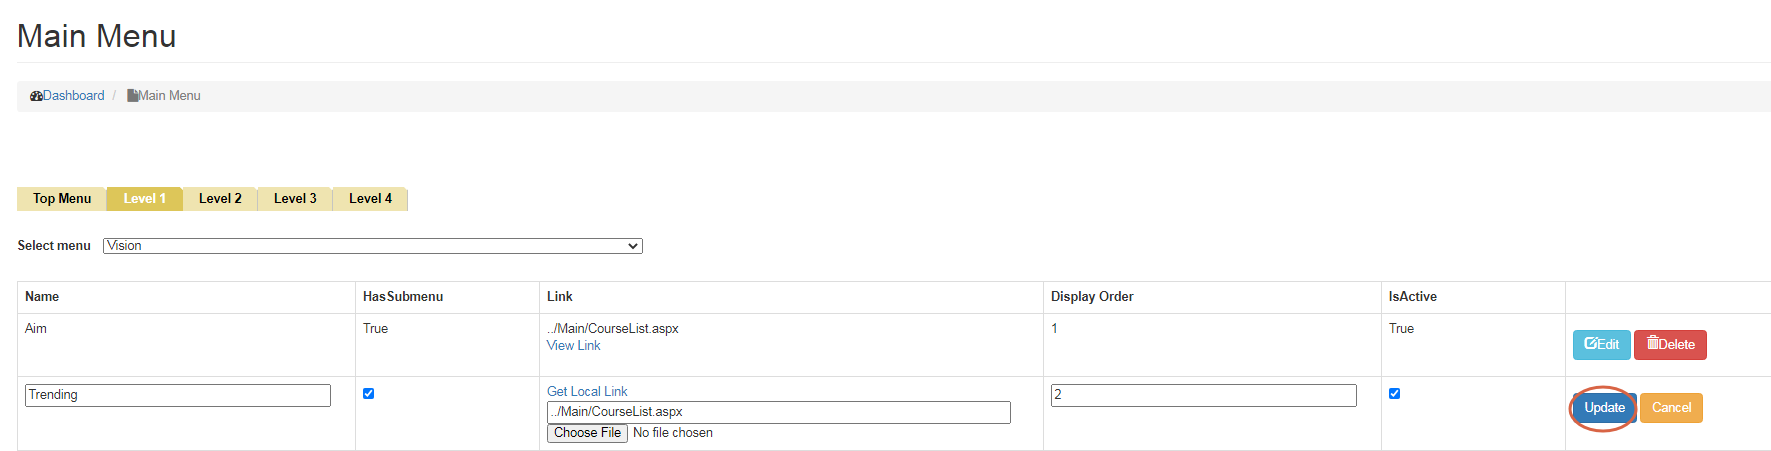The width and height of the screenshot is (1771, 451).
Task: Click the Edit pencil icon for Aim row
Action: (1590, 344)
